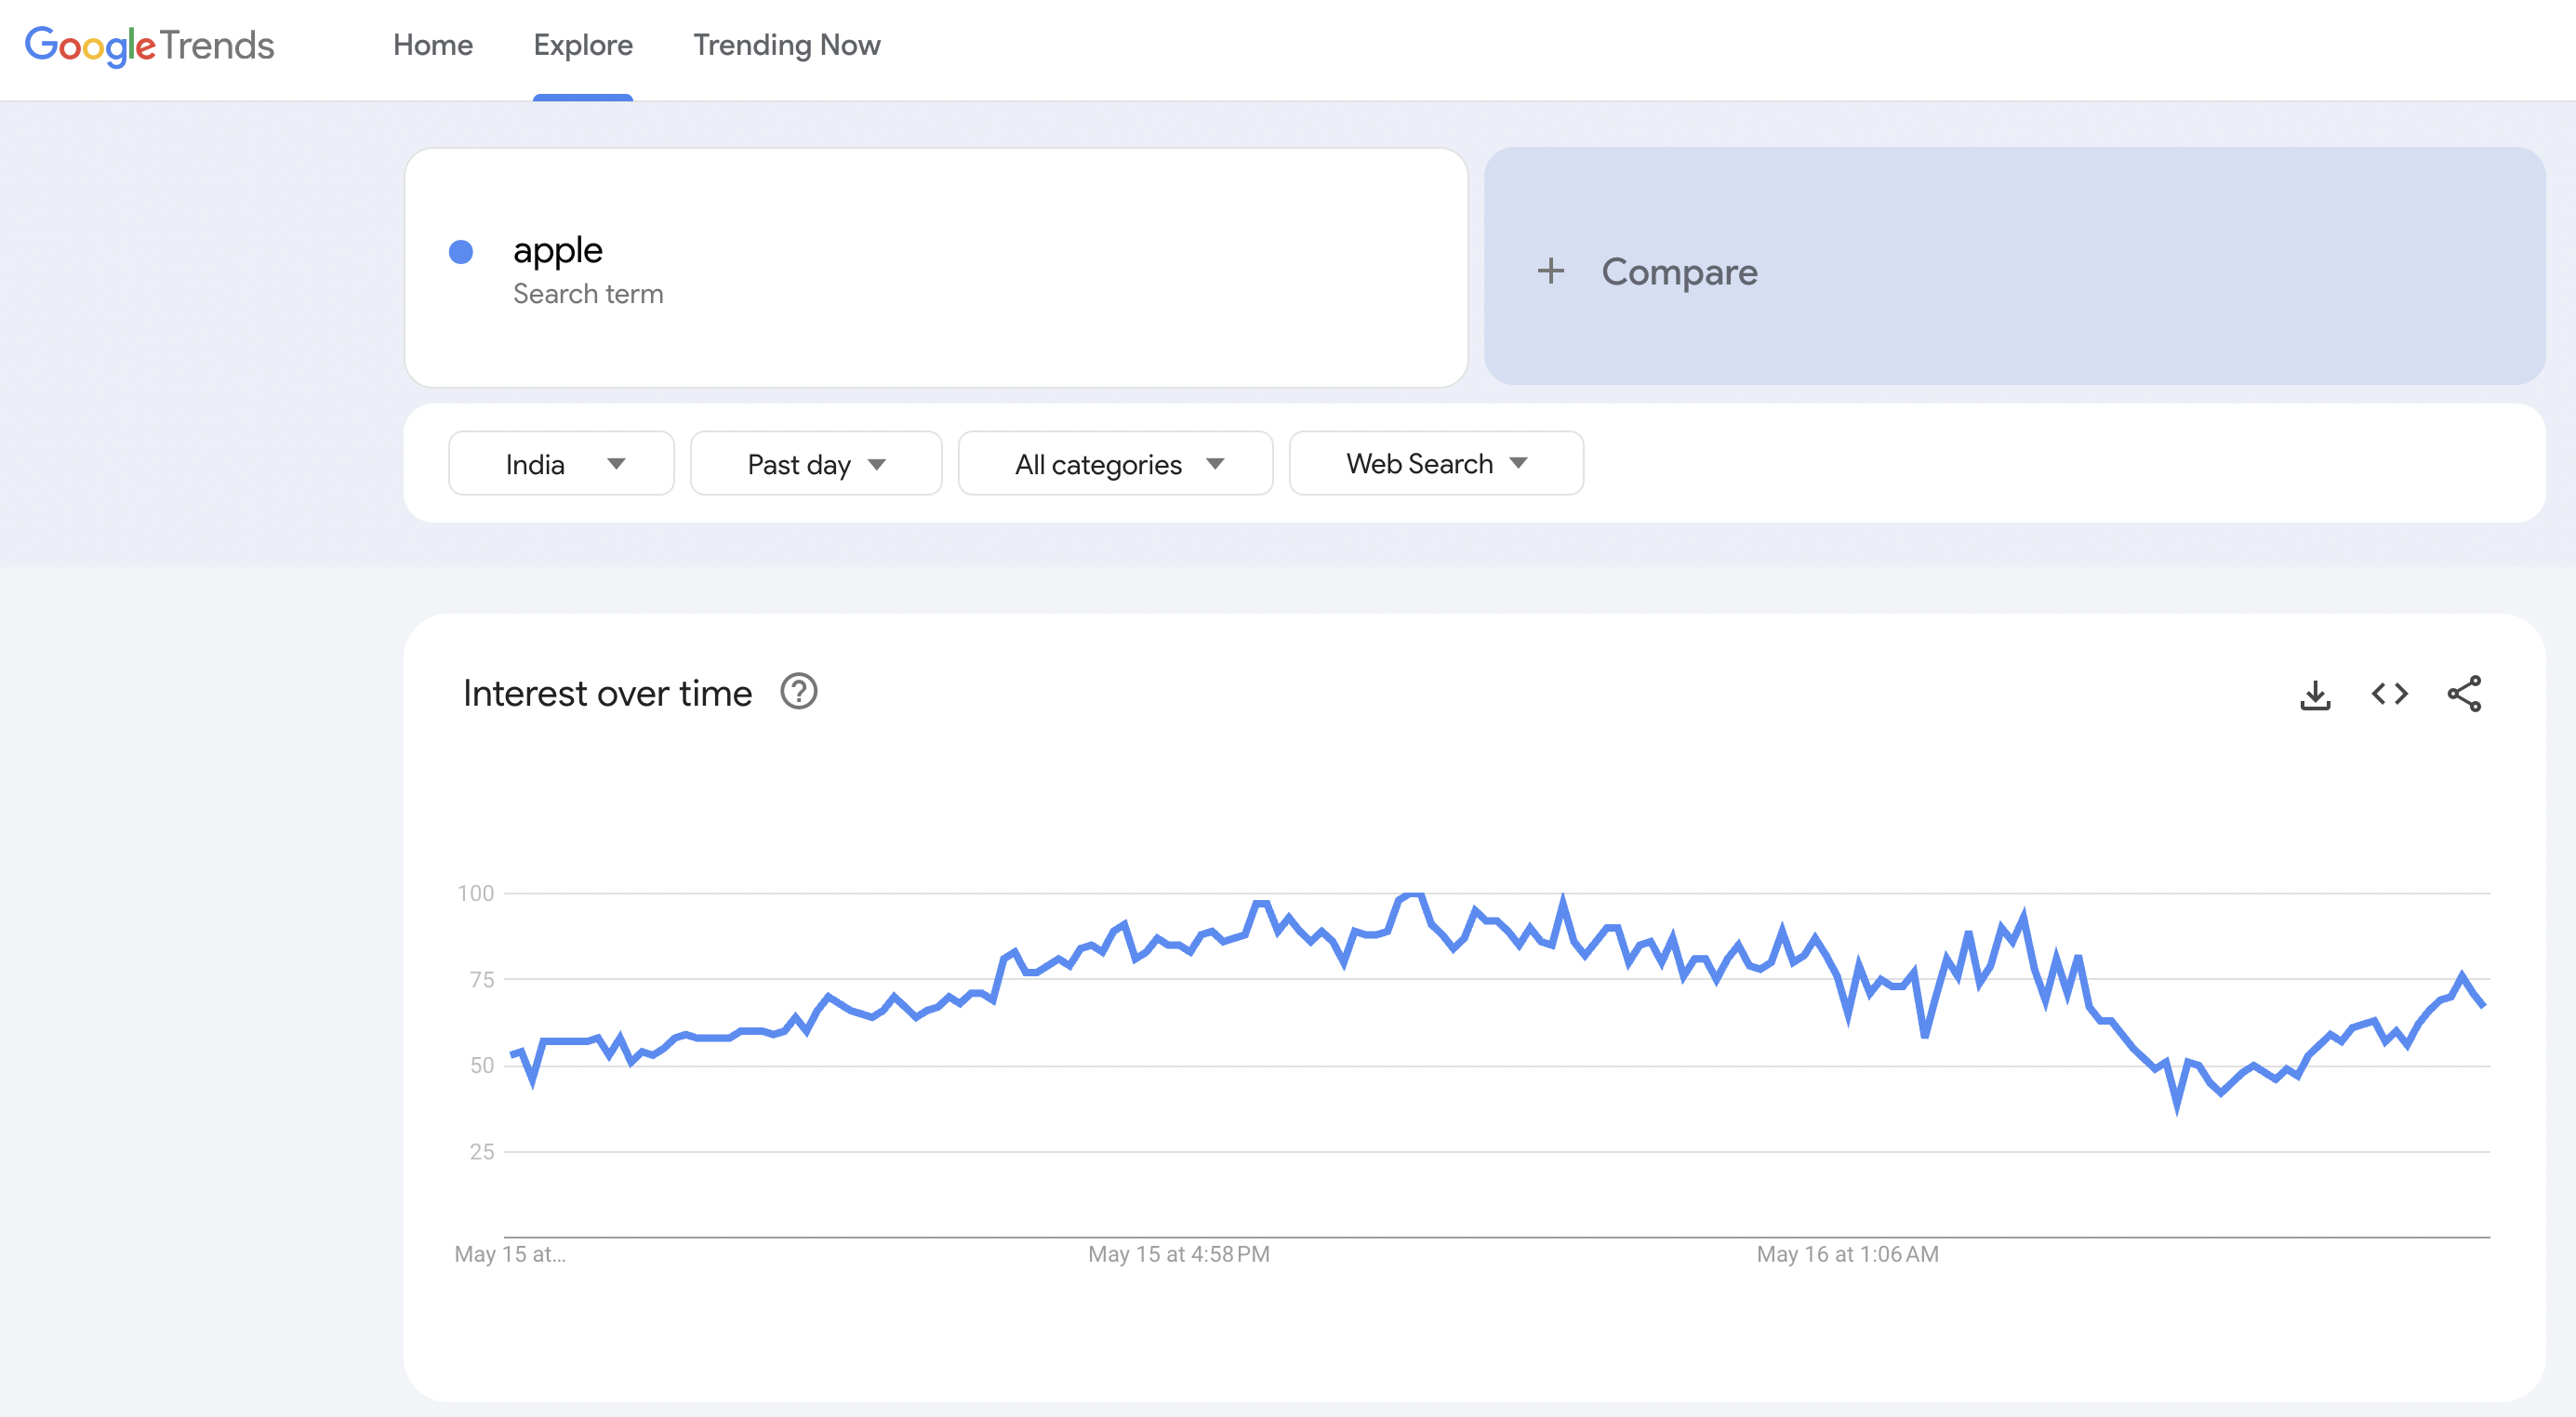
Task: Open the India region dropdown
Action: [x=561, y=464]
